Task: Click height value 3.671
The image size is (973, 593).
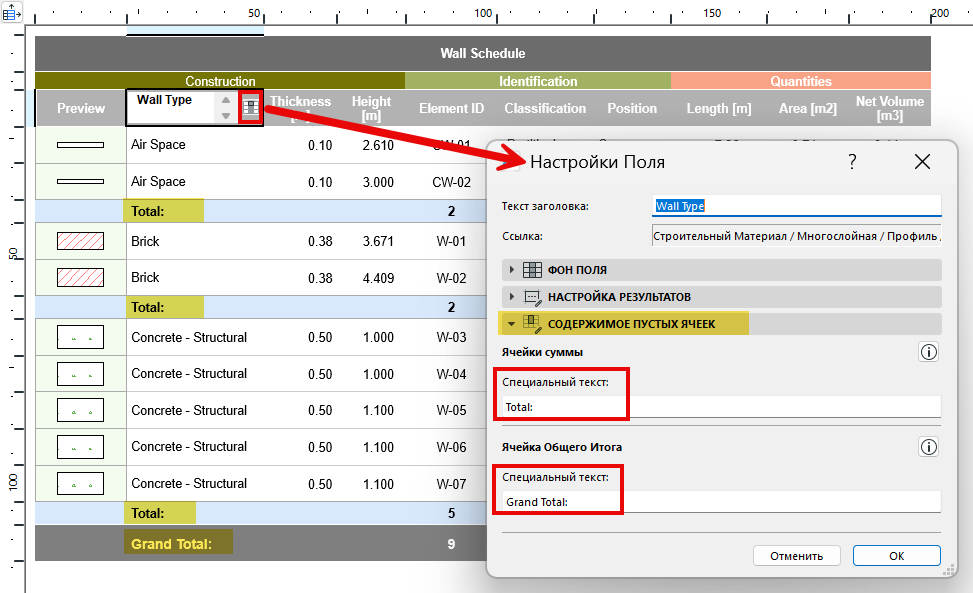Action: (x=378, y=241)
